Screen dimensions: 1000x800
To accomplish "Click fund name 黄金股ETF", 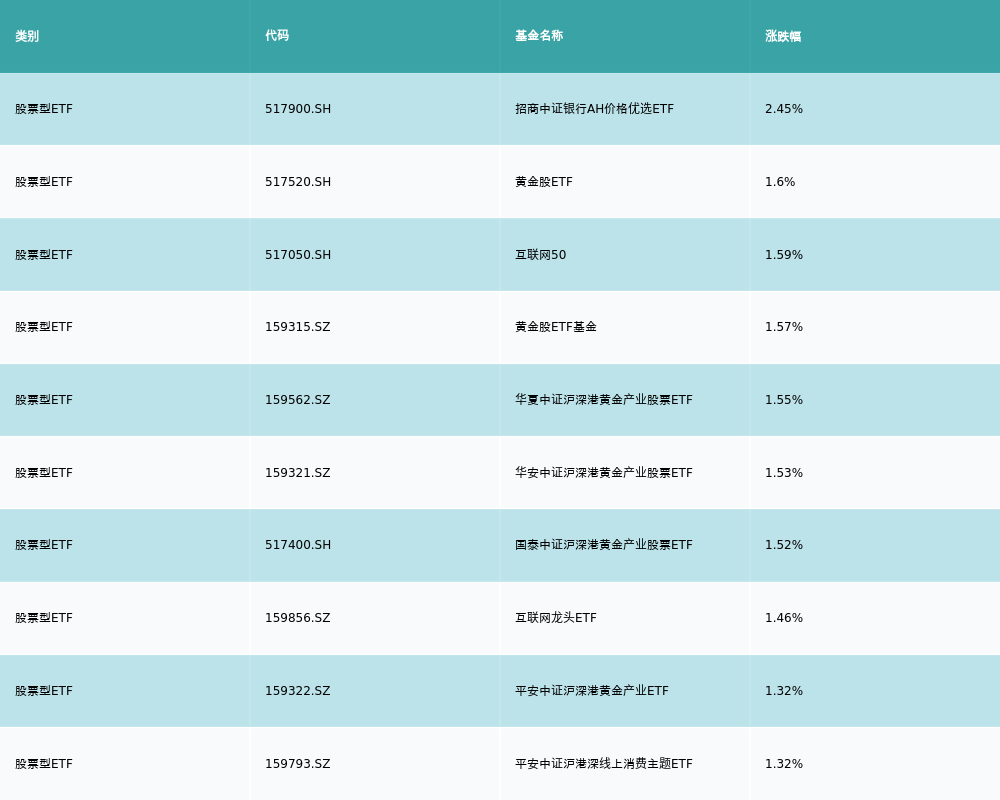I will coord(544,182).
